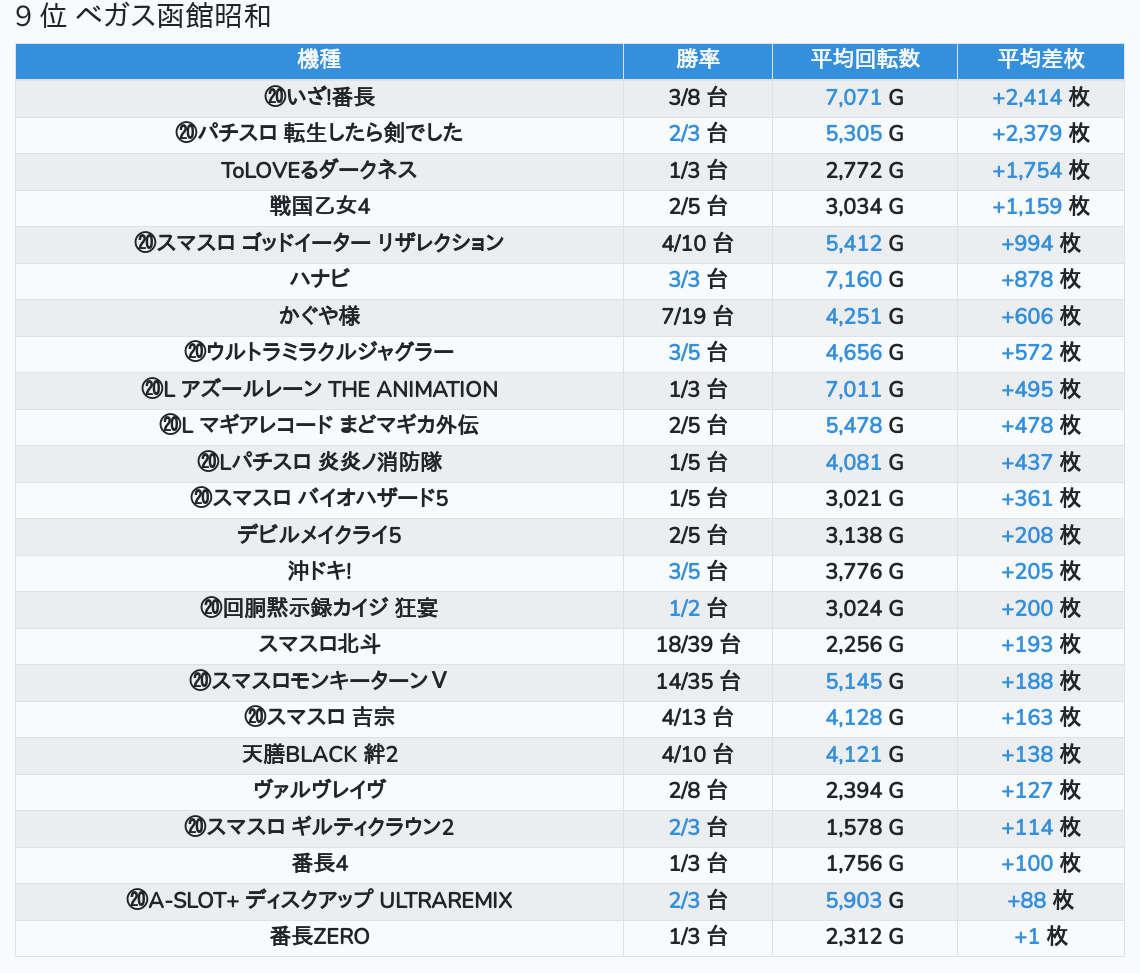Click Lパチスロ 炎炎ノ消防隊 machine name
The image size is (1140, 973).
[x=319, y=463]
